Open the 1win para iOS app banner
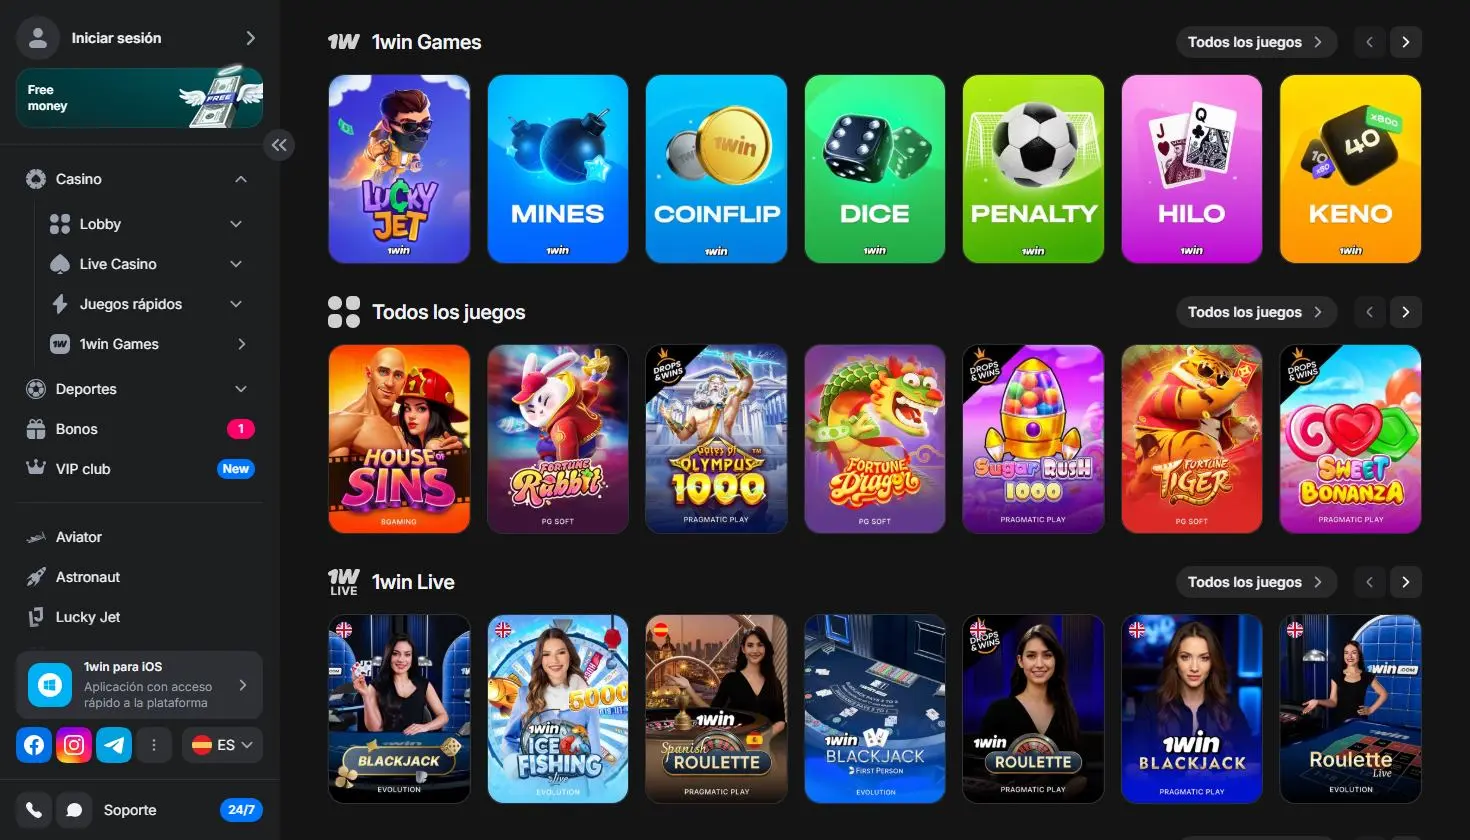The width and height of the screenshot is (1470, 840). [139, 685]
